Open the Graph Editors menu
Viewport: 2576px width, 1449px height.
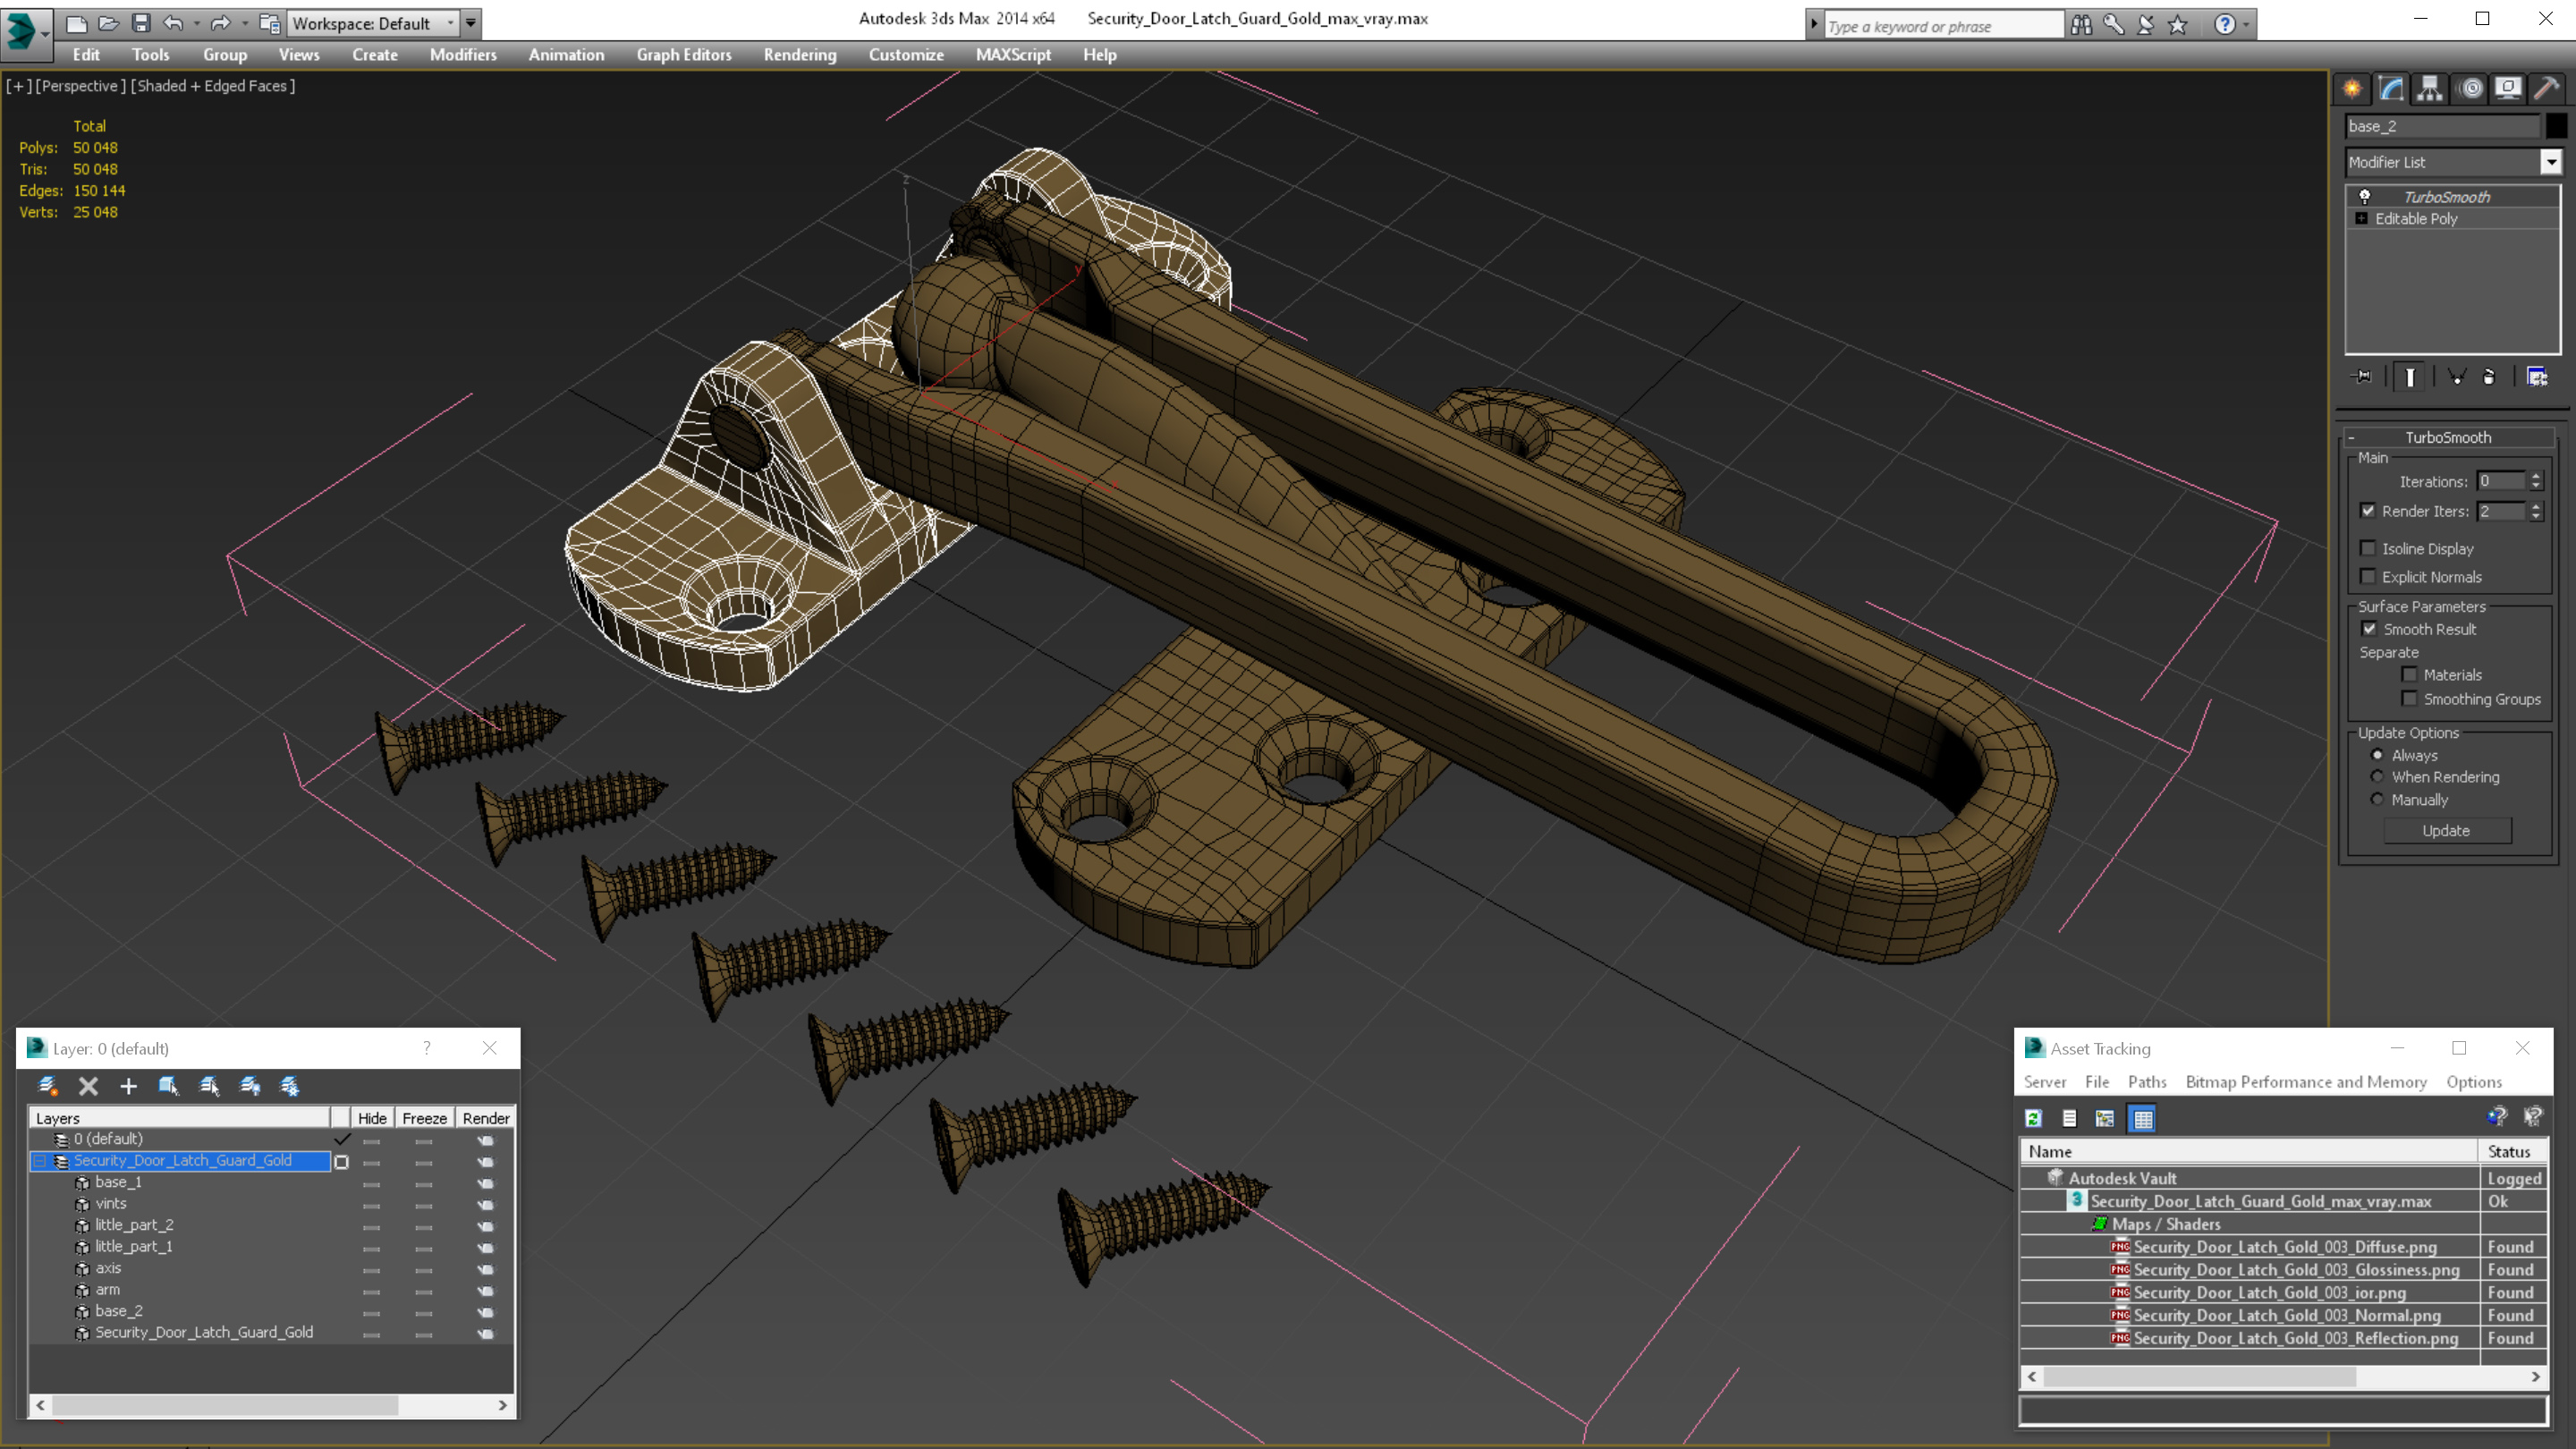(684, 55)
